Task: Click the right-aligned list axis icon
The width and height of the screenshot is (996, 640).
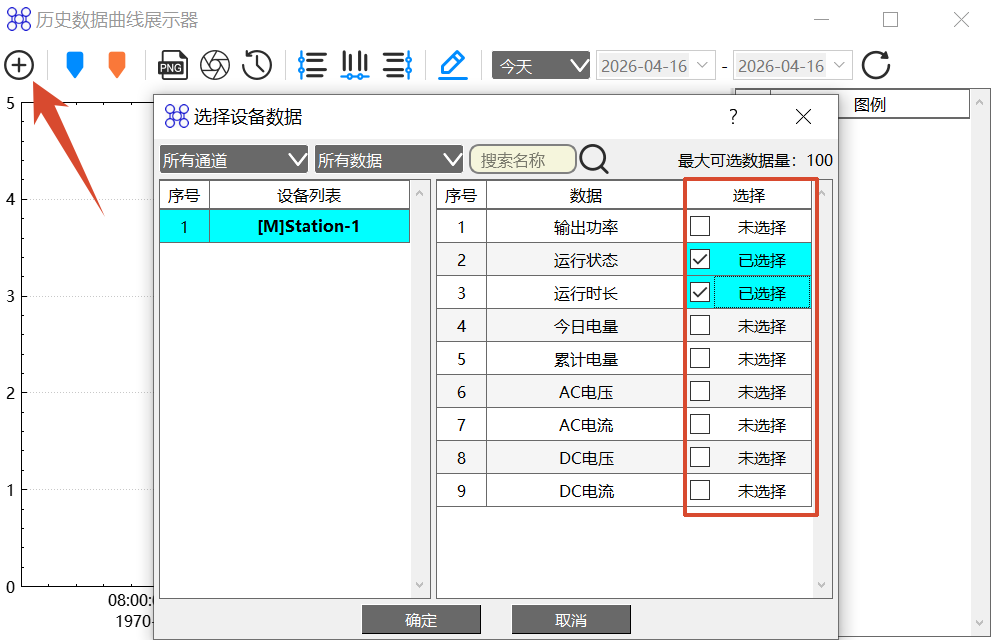Action: pyautogui.click(x=398, y=65)
